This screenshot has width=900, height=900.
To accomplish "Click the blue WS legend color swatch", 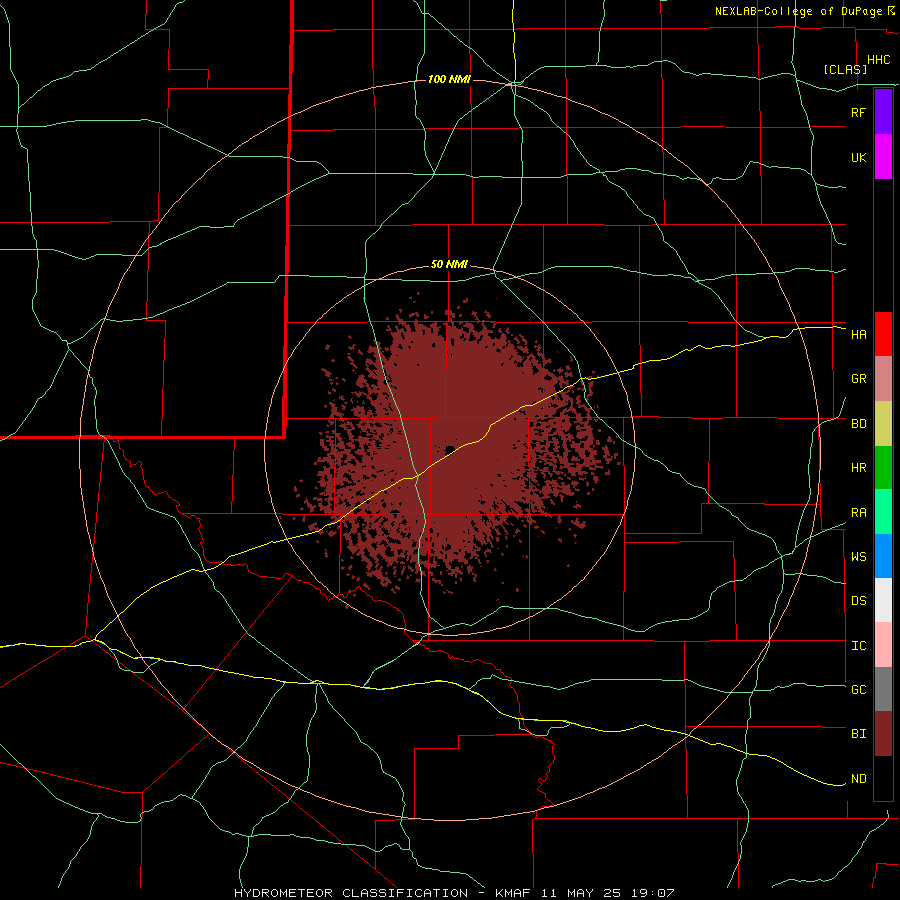I will 883,556.
